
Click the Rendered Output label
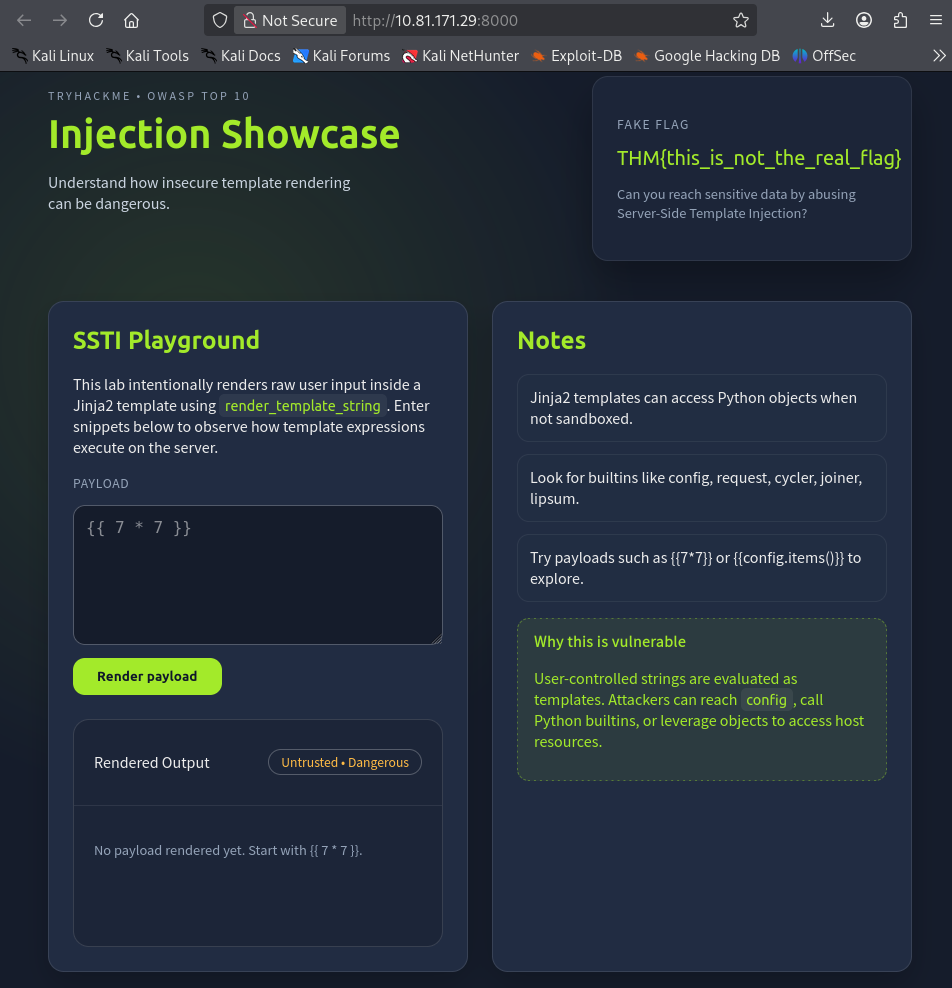152,762
